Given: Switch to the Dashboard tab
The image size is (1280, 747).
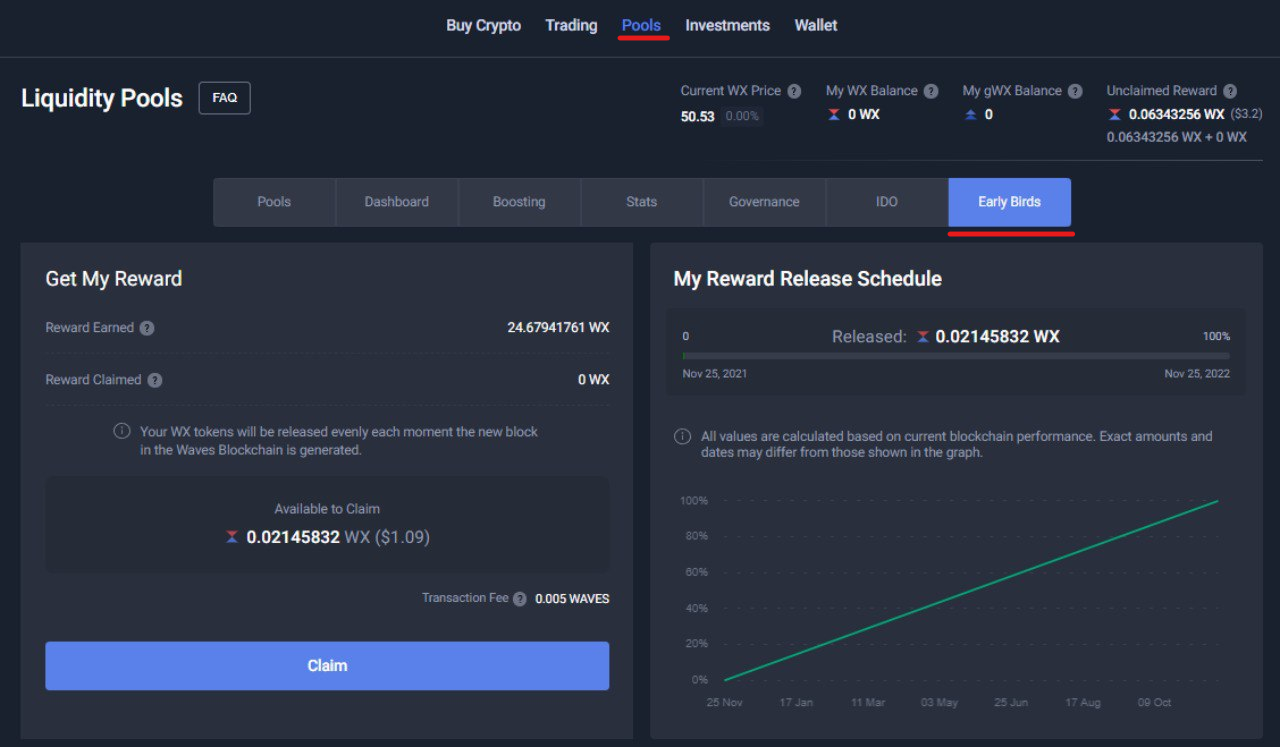Looking at the screenshot, I should click(x=397, y=202).
